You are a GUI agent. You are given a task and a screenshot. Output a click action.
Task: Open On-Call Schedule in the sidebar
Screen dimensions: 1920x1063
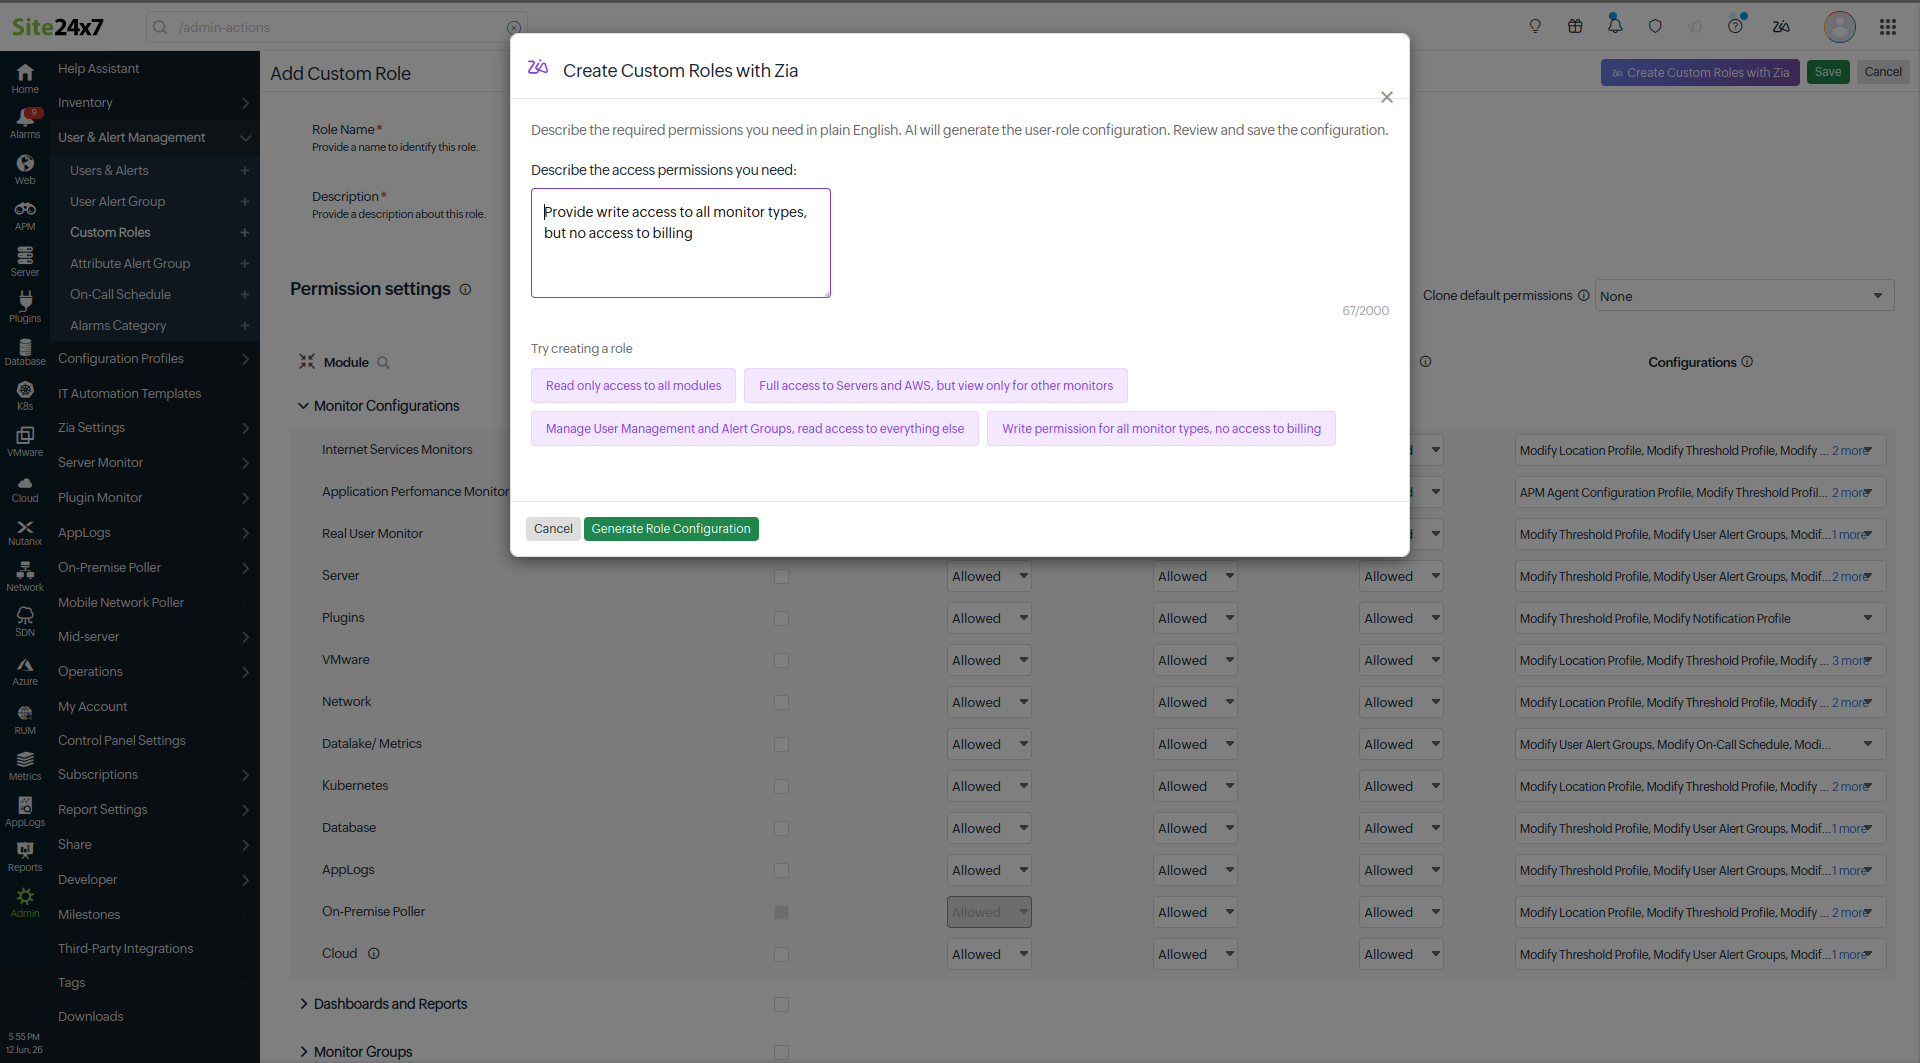pos(120,294)
